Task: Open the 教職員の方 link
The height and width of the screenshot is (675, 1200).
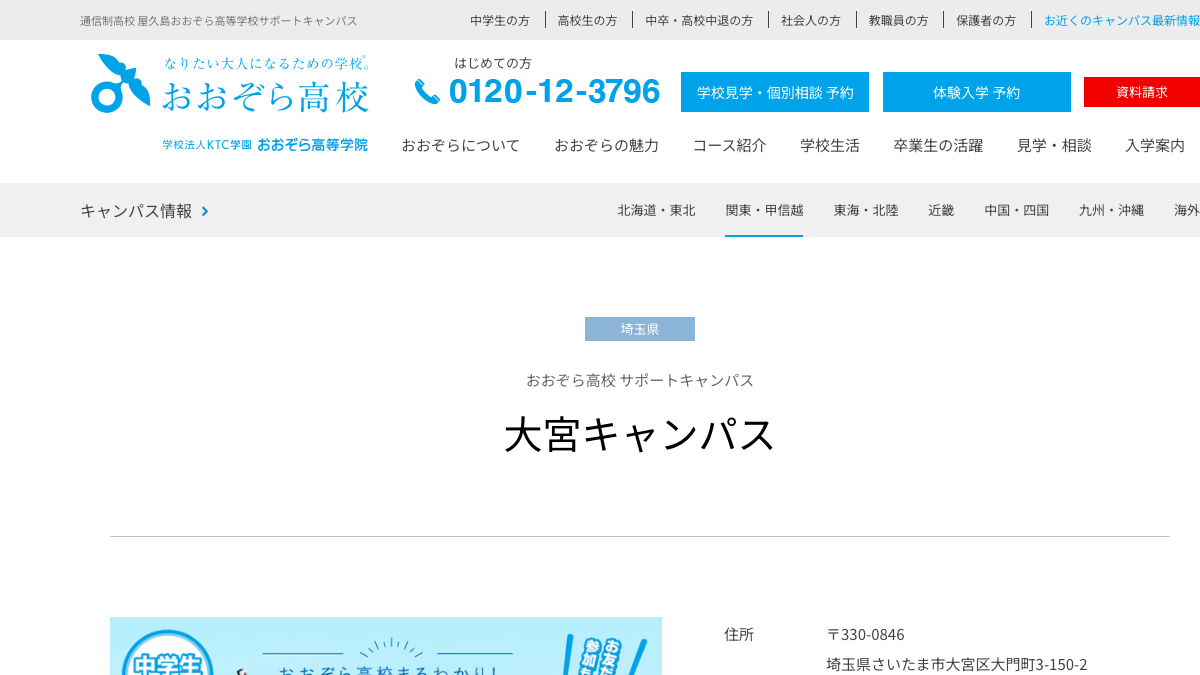Action: [x=899, y=20]
